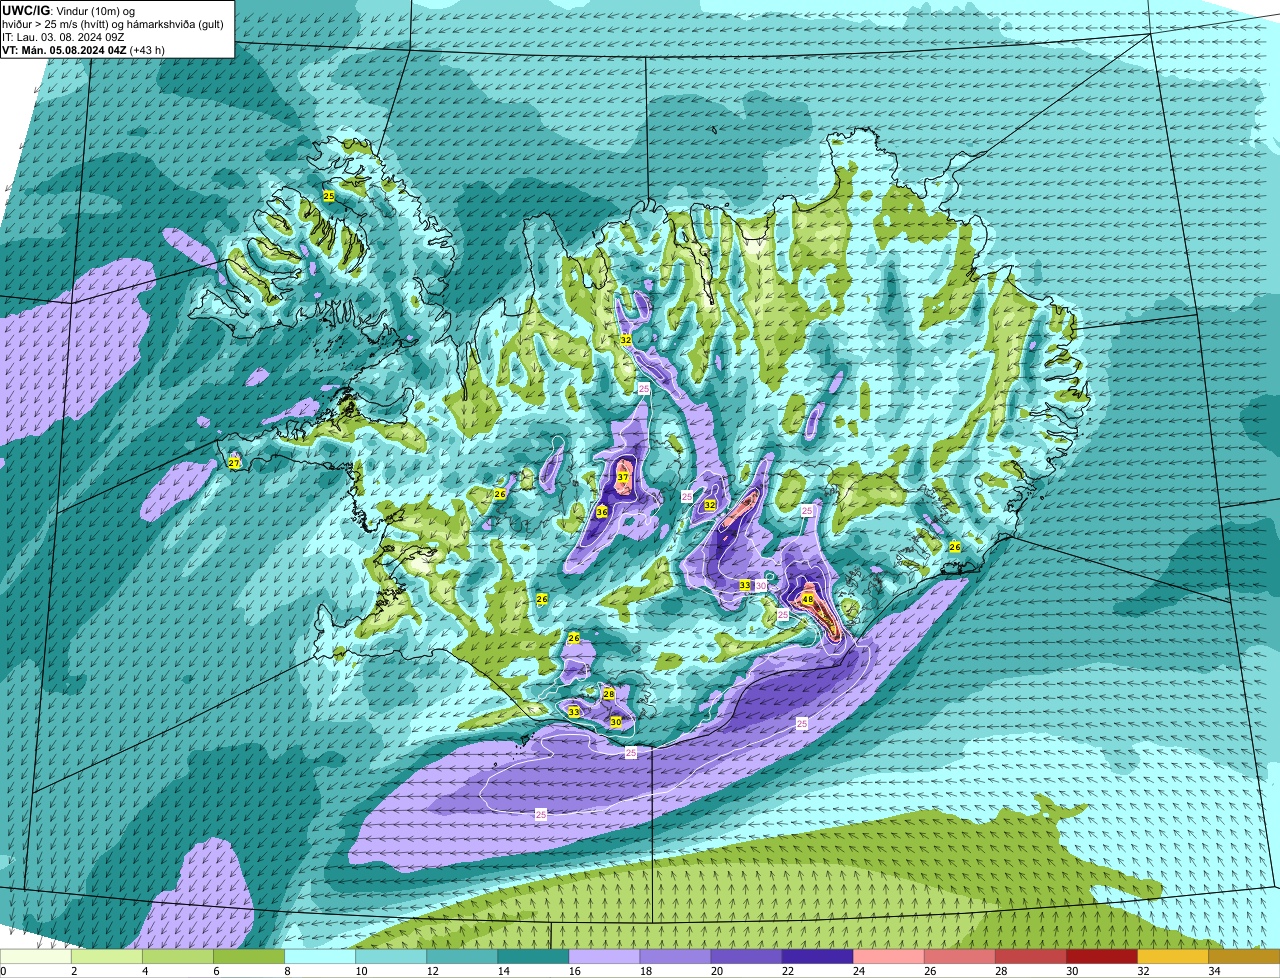Image resolution: width=1280 pixels, height=978 pixels.
Task: Click the yellow 27 gust label on west coast
Action: click(234, 464)
